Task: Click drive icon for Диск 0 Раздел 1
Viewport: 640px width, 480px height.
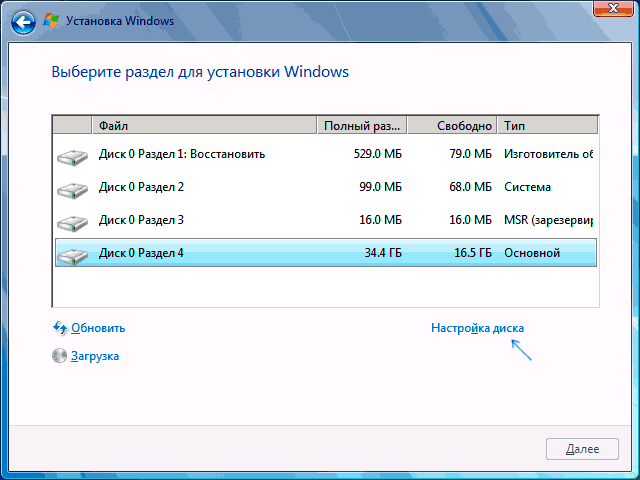Action: (x=72, y=157)
